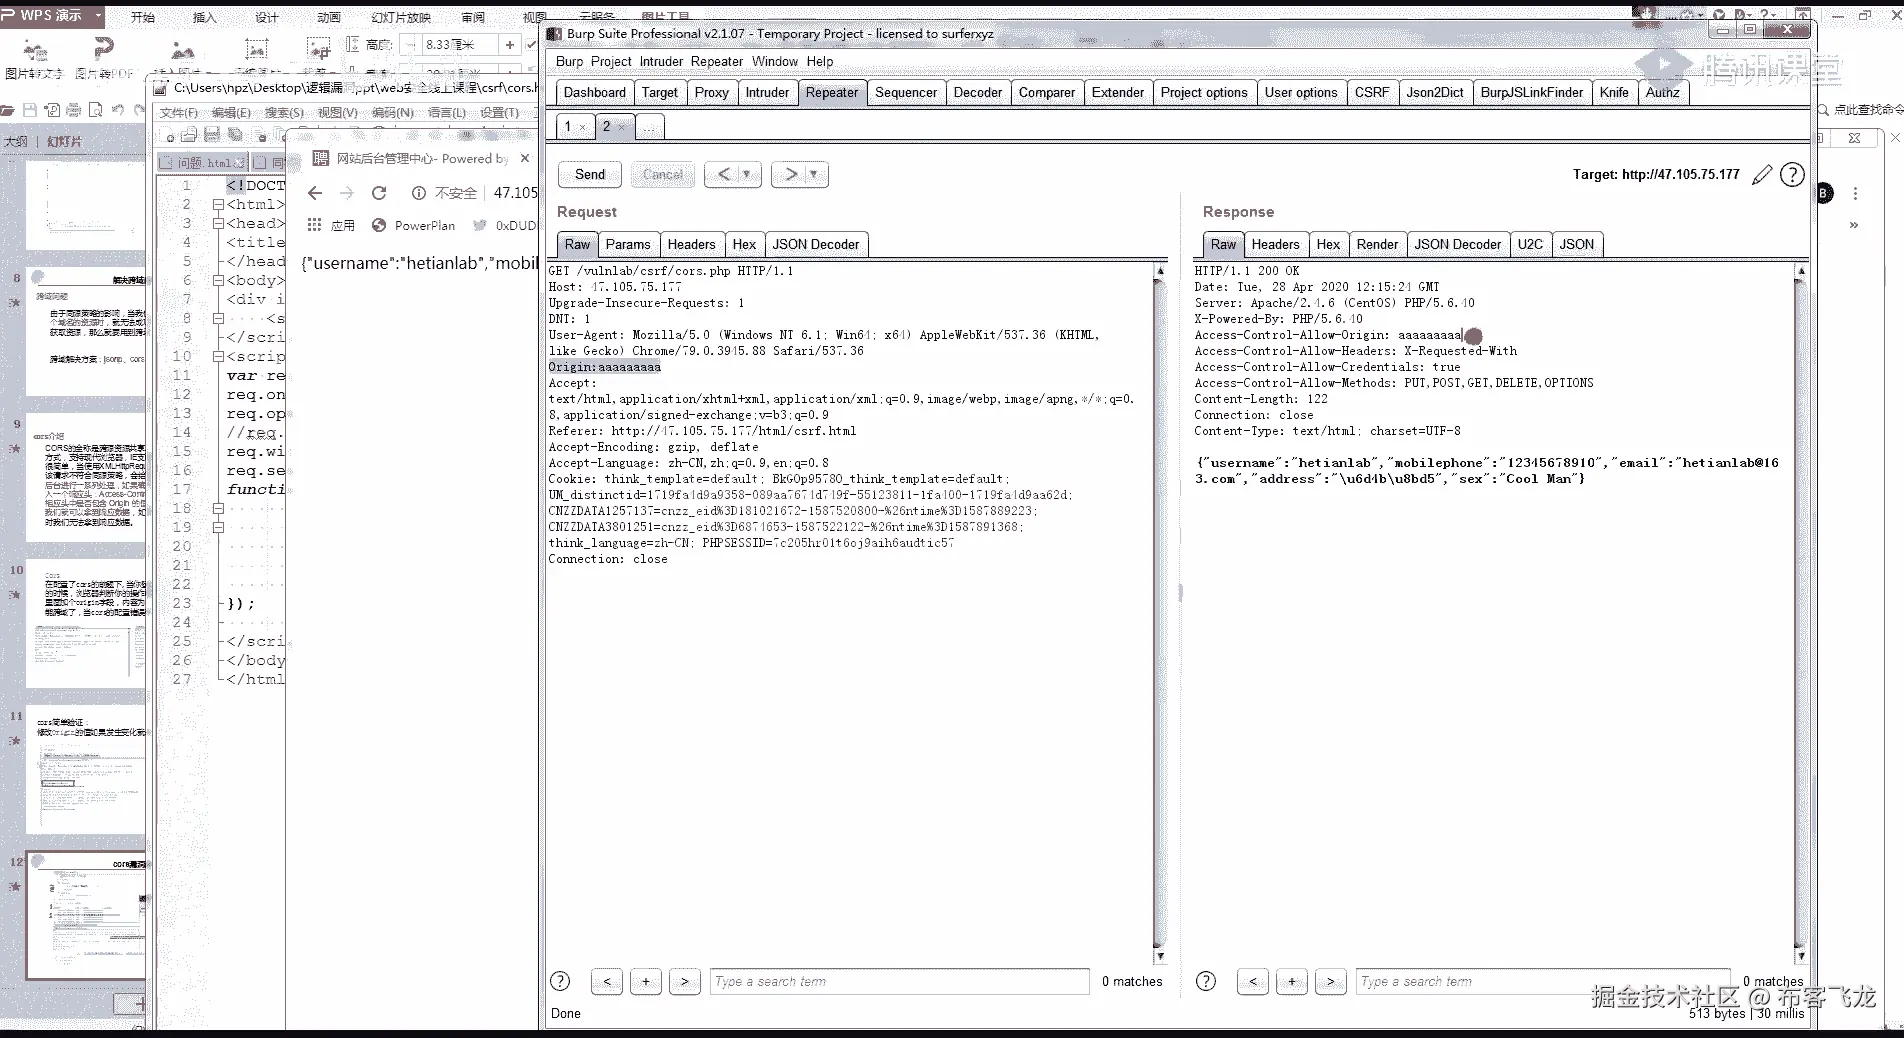This screenshot has width=1904, height=1038.
Task: Open the Comparer tab
Action: pos(1047,93)
